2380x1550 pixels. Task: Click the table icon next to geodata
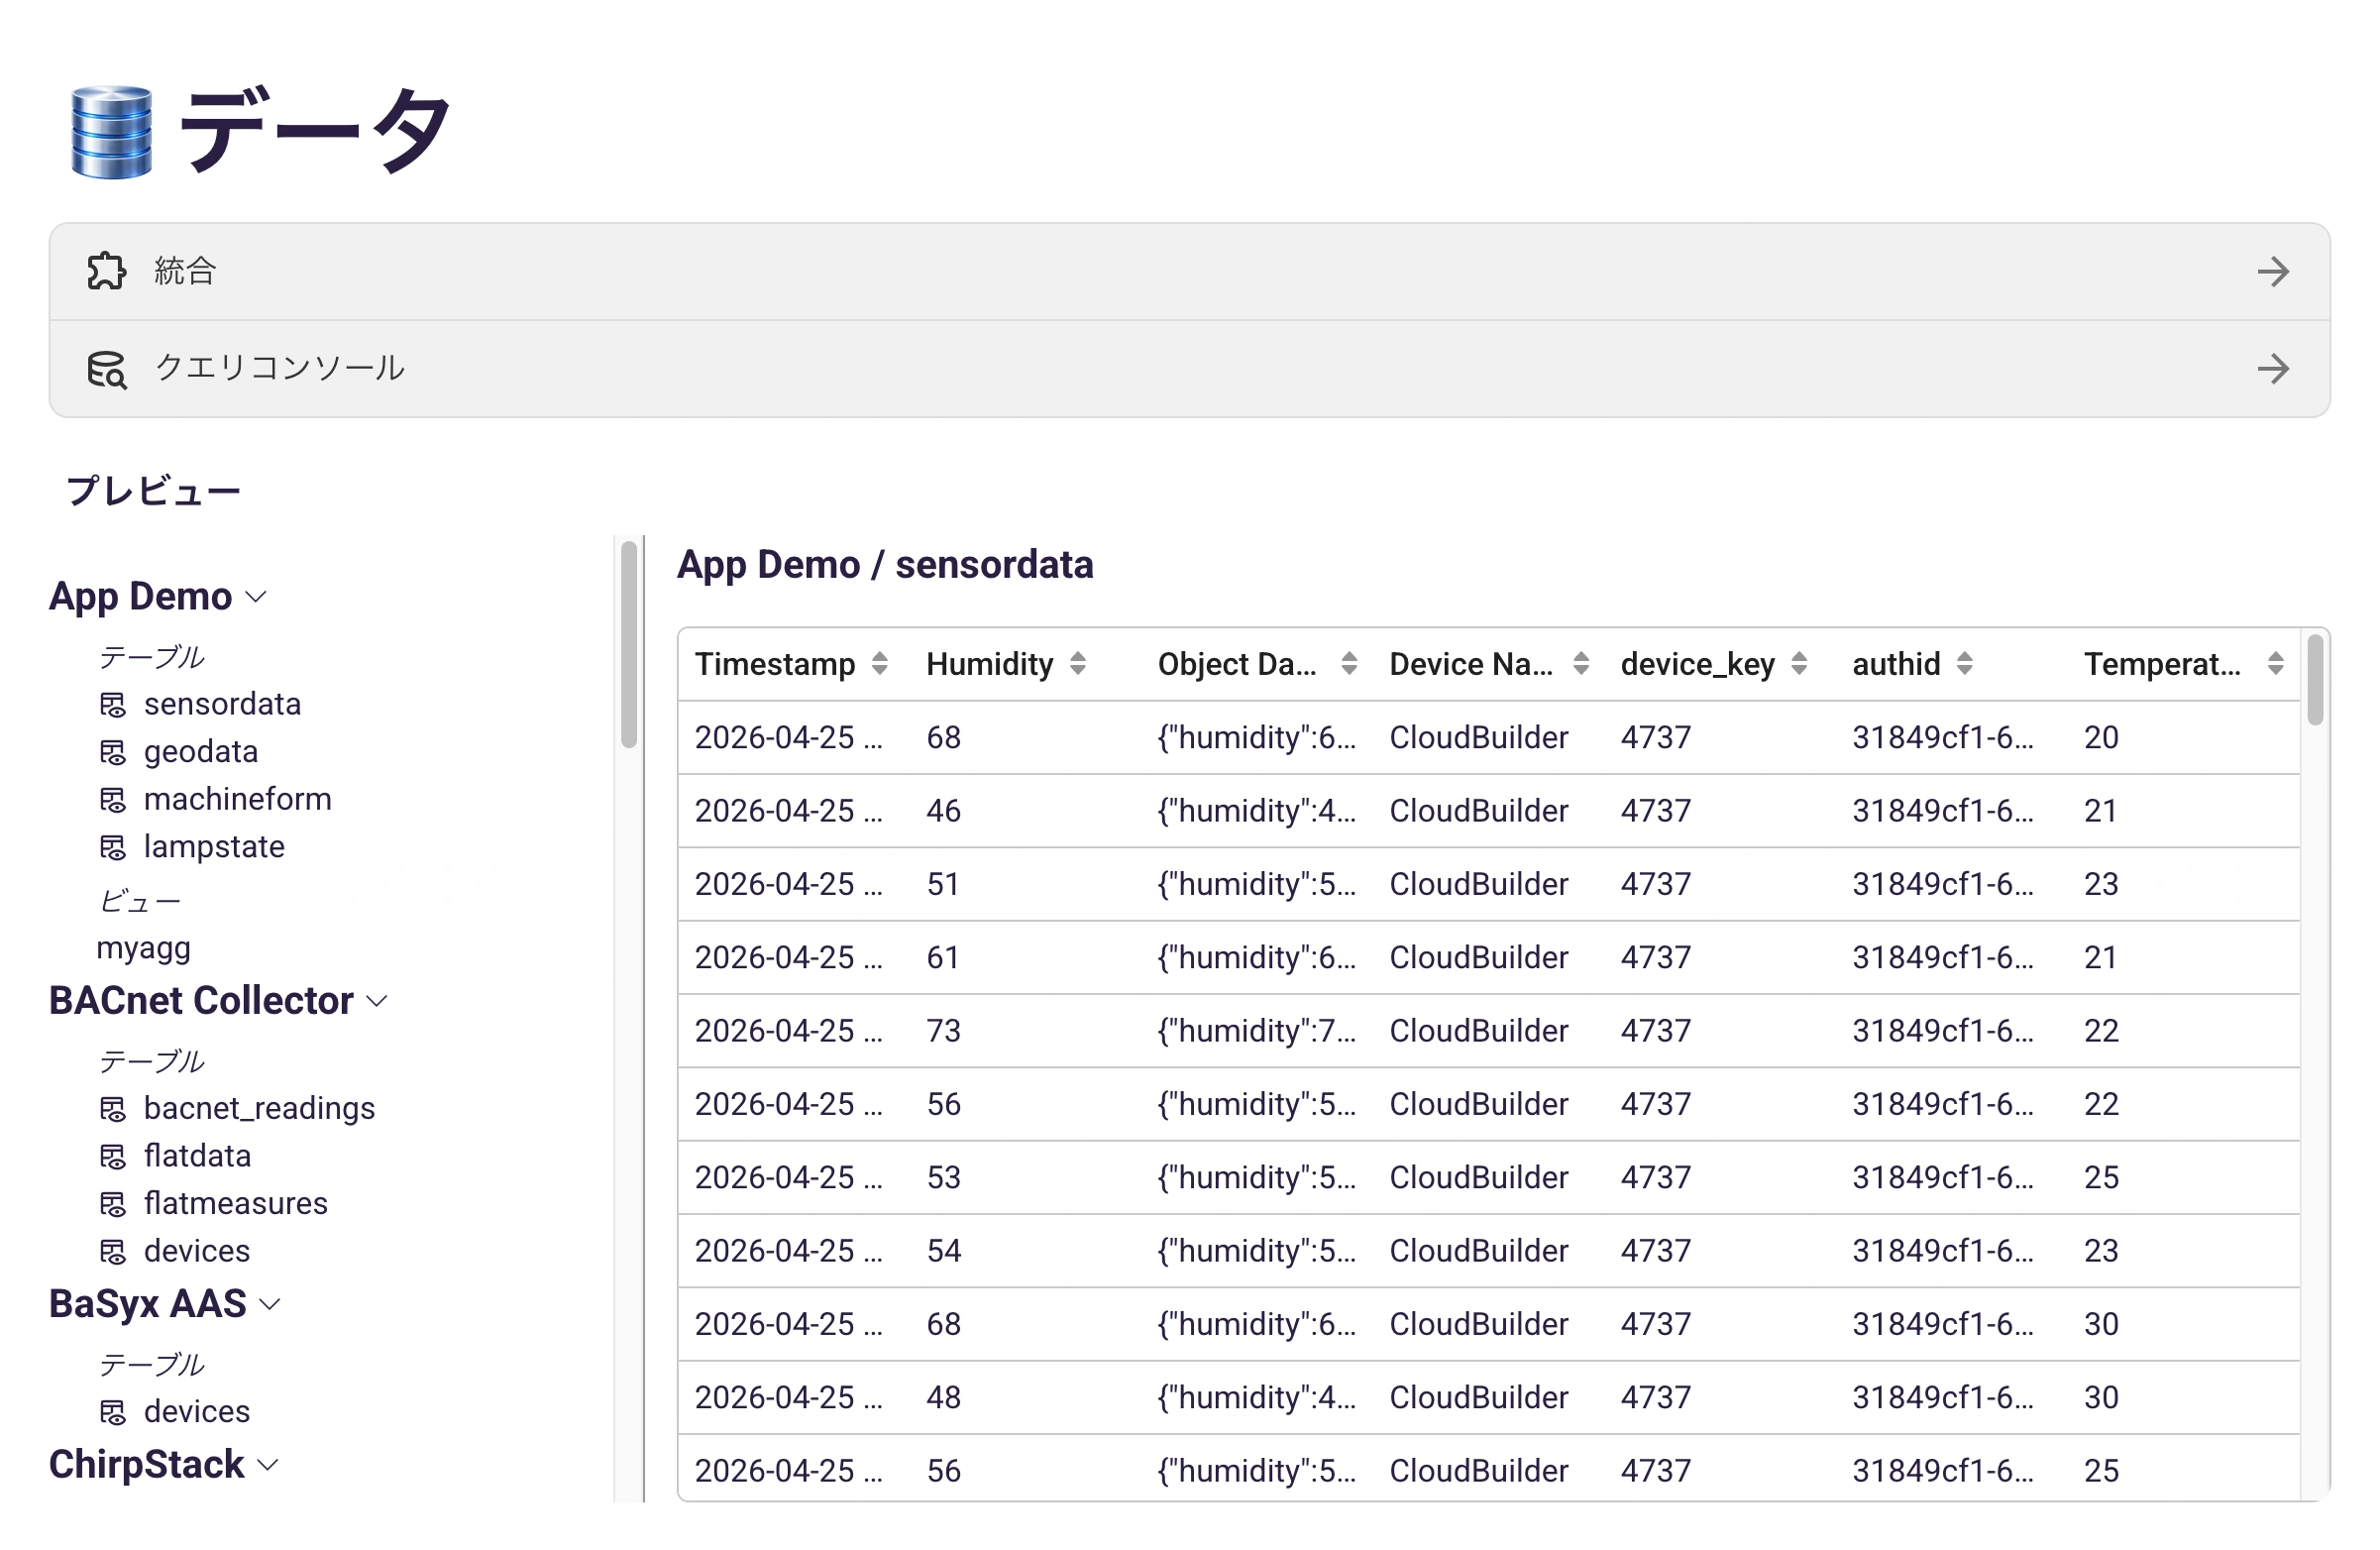tap(113, 752)
